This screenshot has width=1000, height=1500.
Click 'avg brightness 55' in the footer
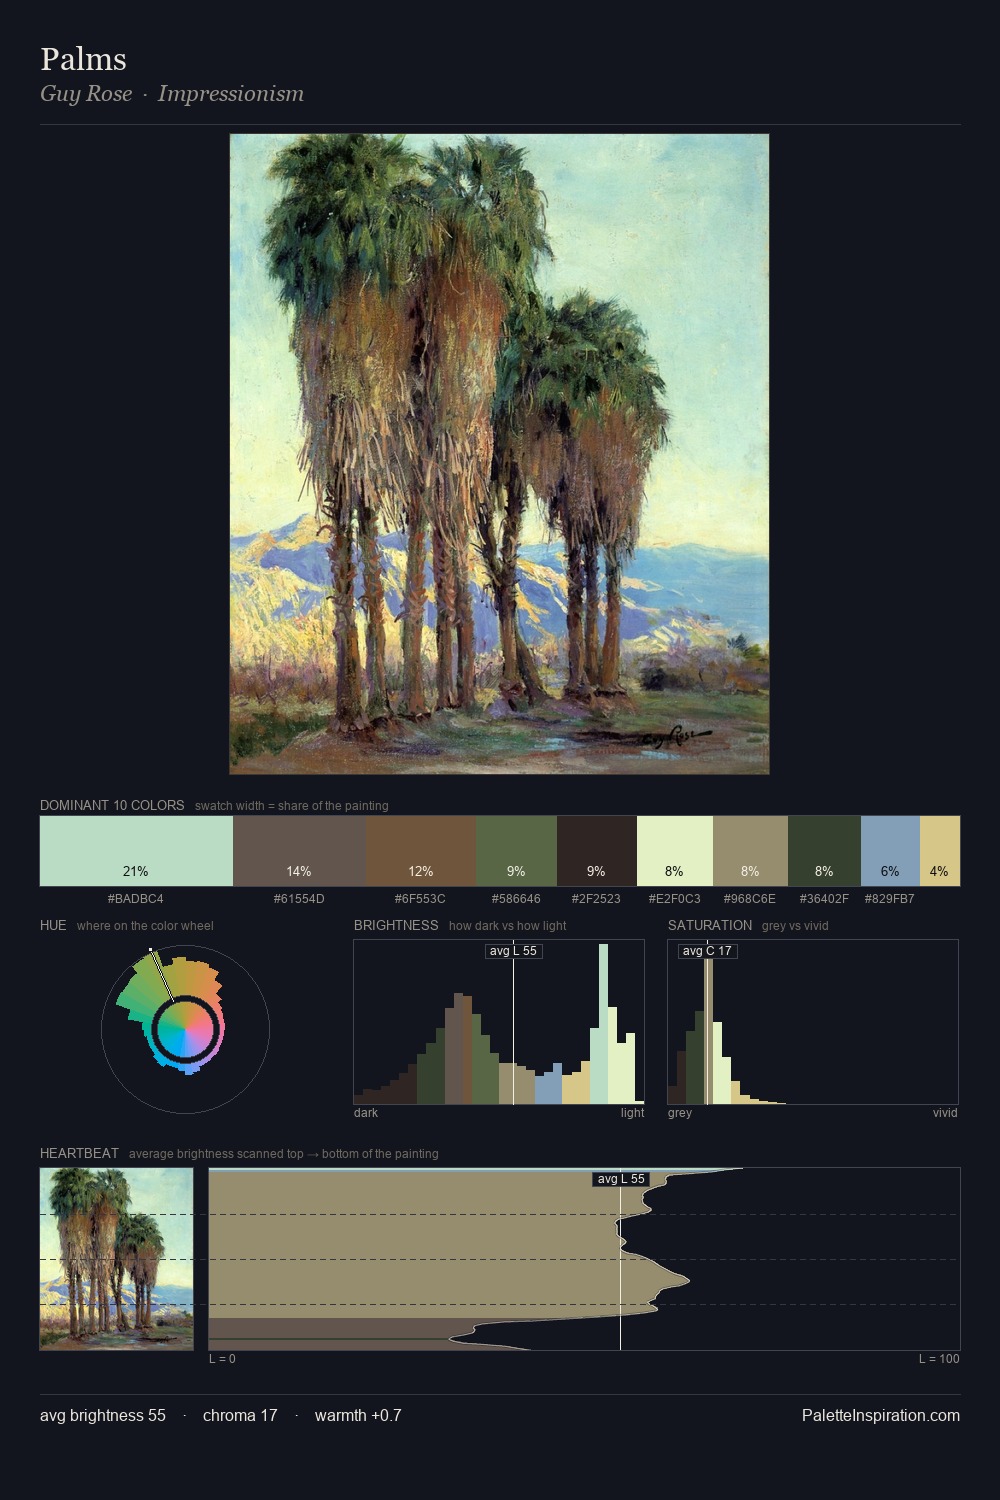(x=103, y=1415)
